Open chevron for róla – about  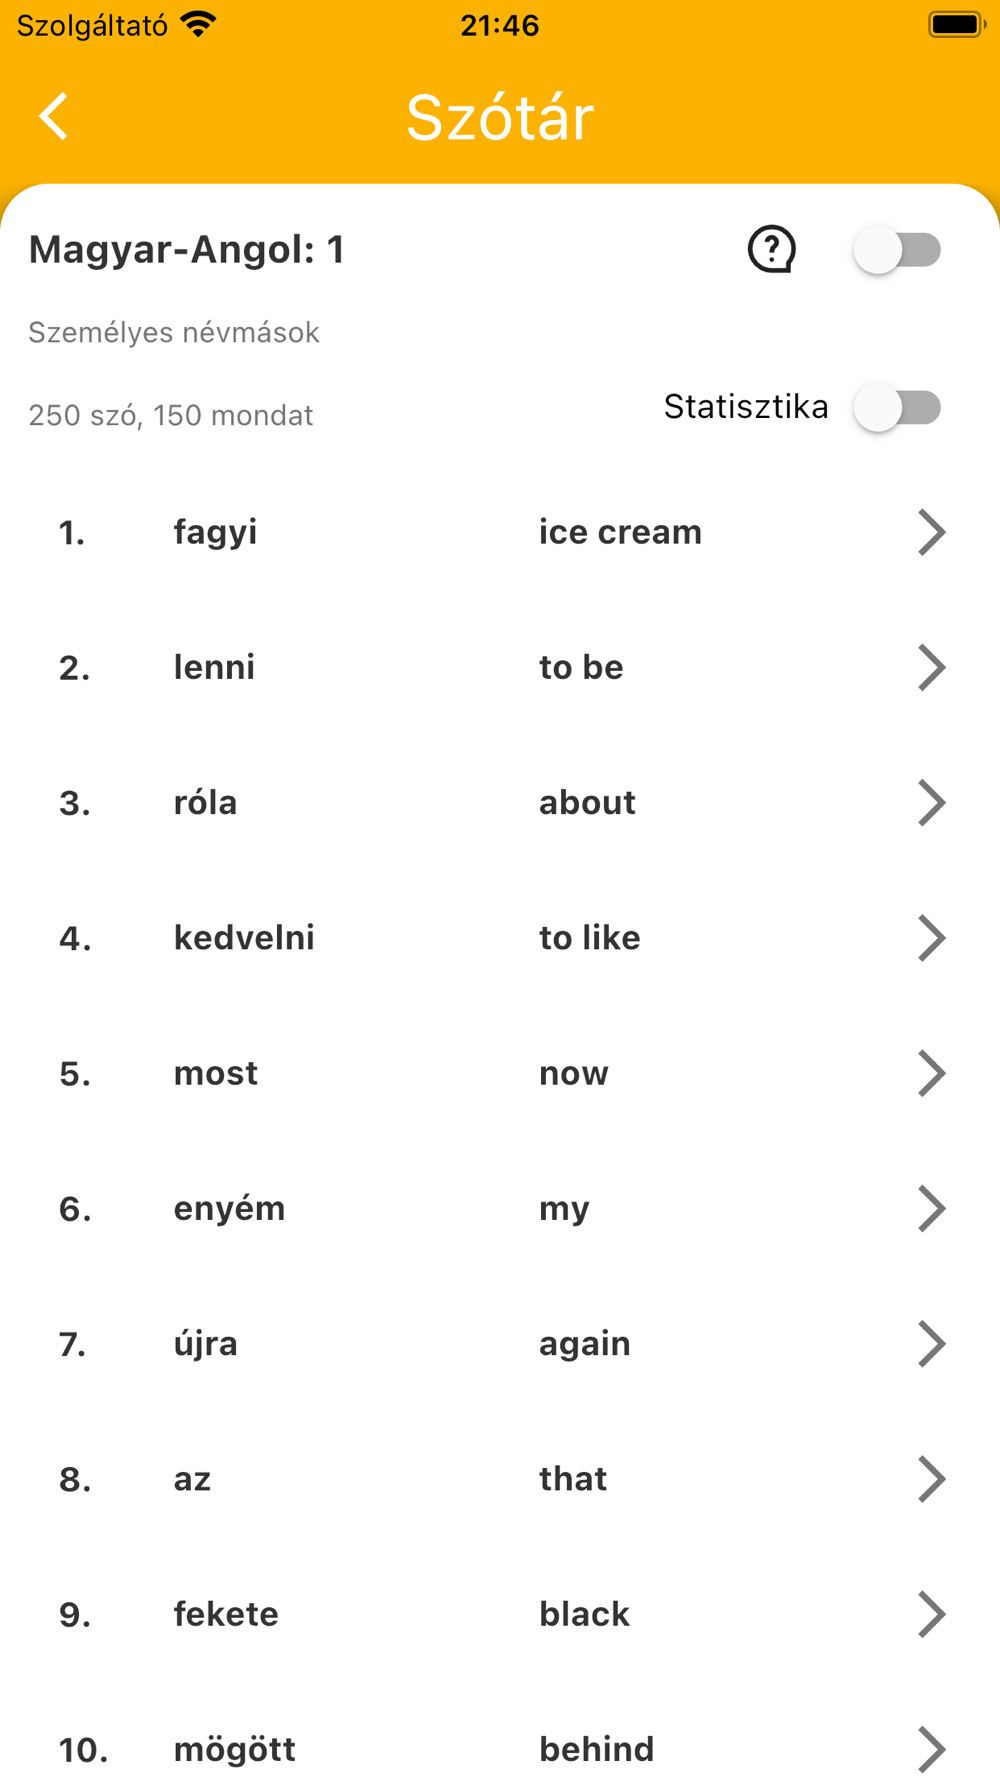click(x=931, y=802)
